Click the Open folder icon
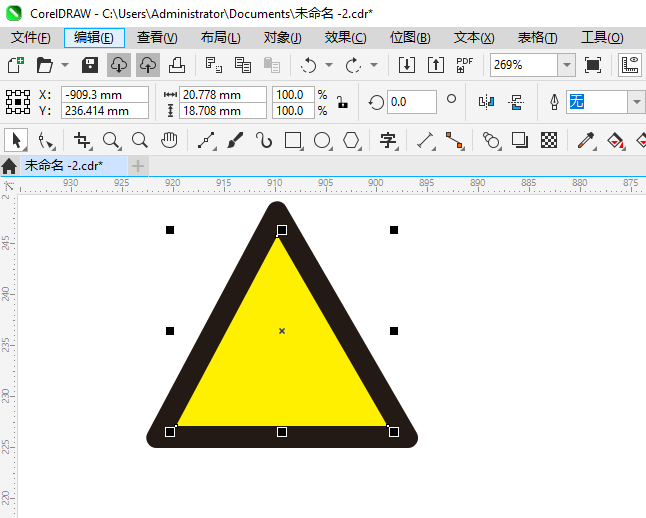646x518 pixels. (x=44, y=65)
